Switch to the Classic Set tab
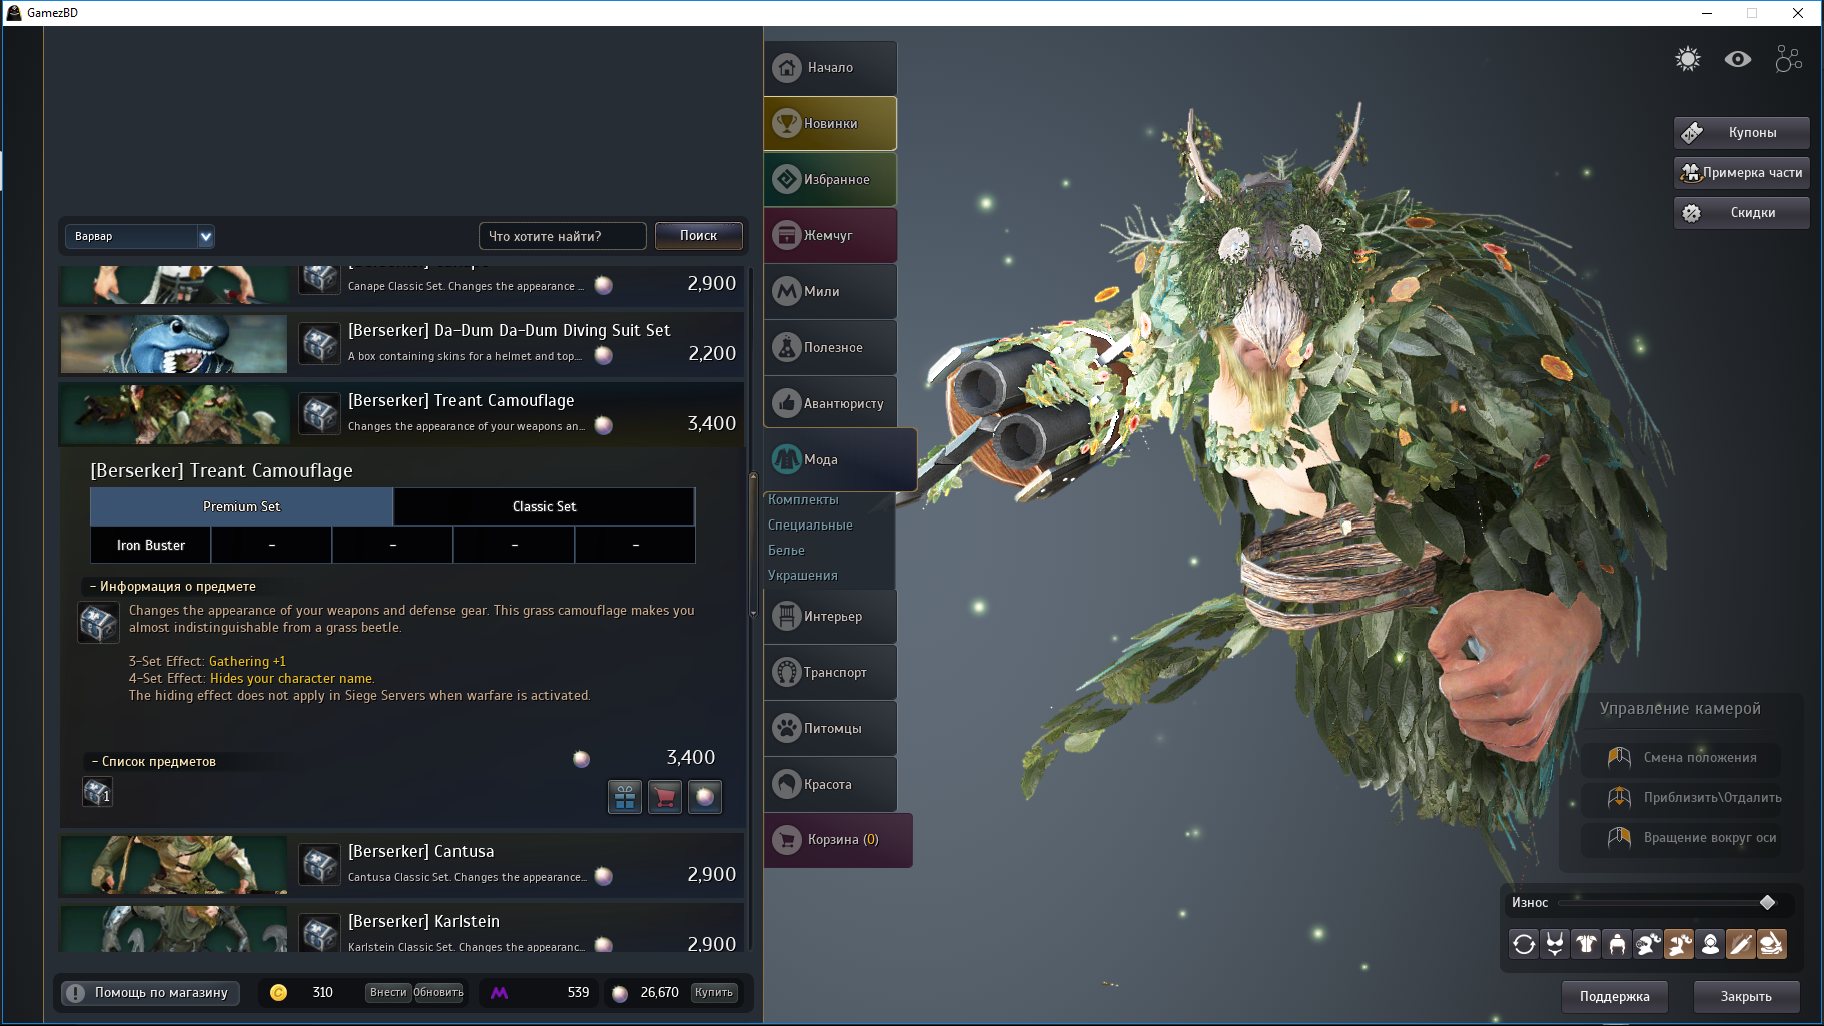Screen dimensions: 1824x1026 [544, 507]
